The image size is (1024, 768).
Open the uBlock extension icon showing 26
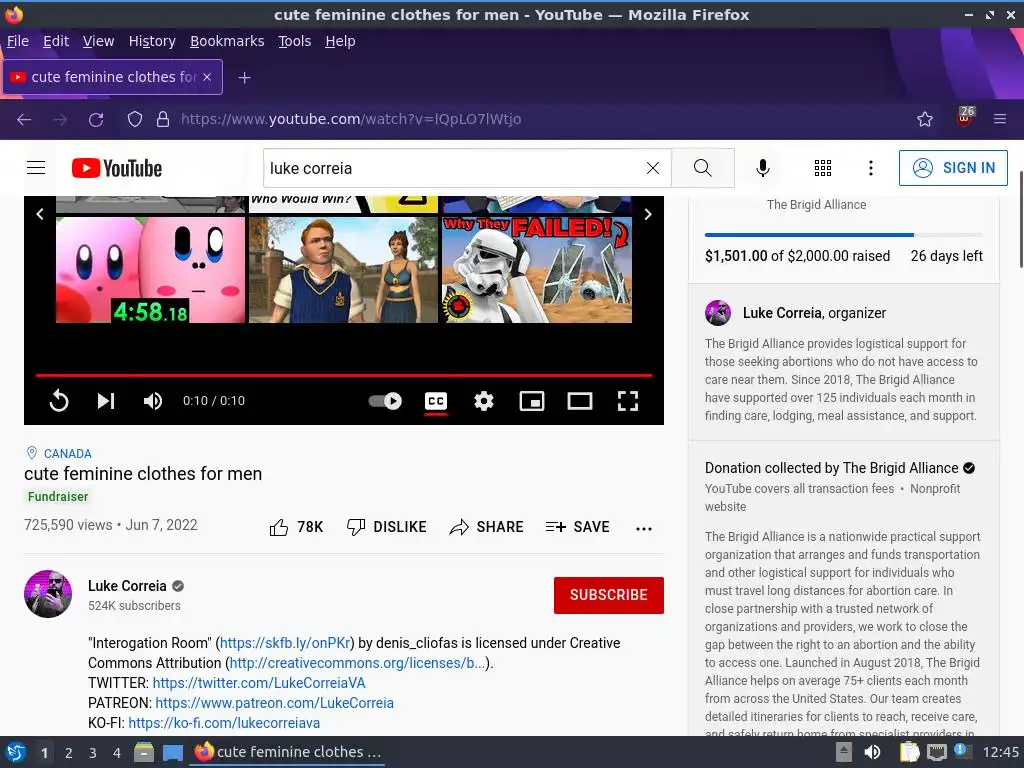pos(965,118)
